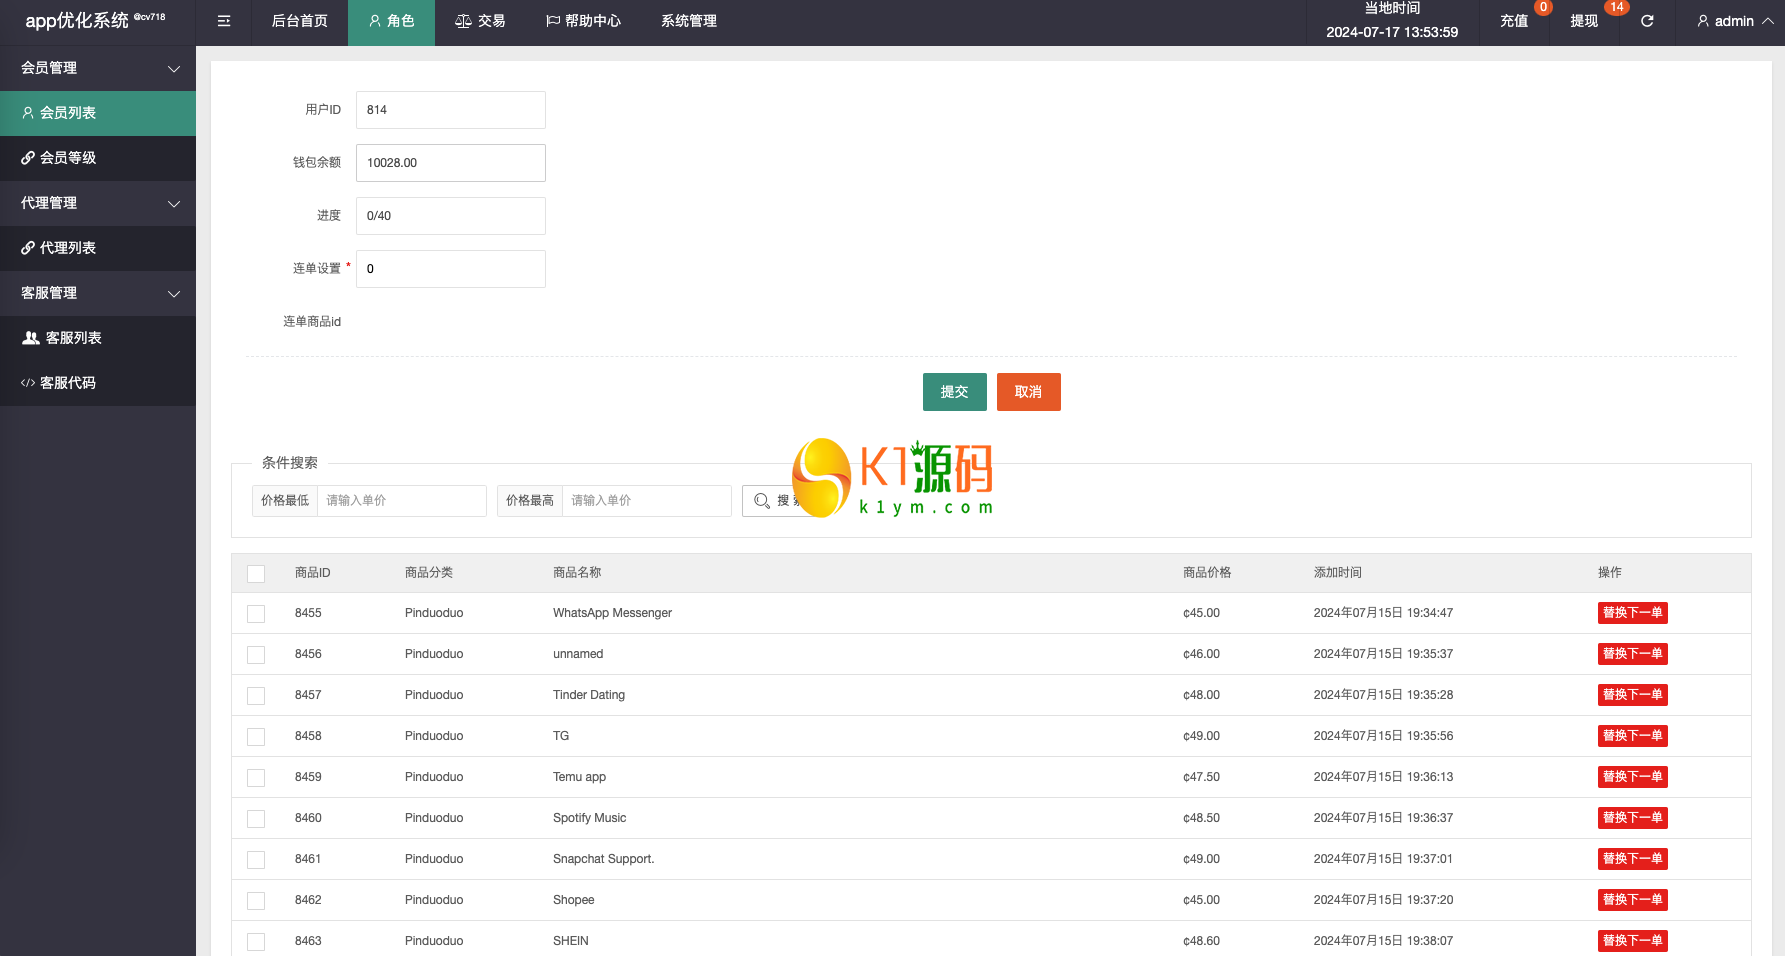Click 替换下一单 for Tinder Dating row

[1632, 695]
